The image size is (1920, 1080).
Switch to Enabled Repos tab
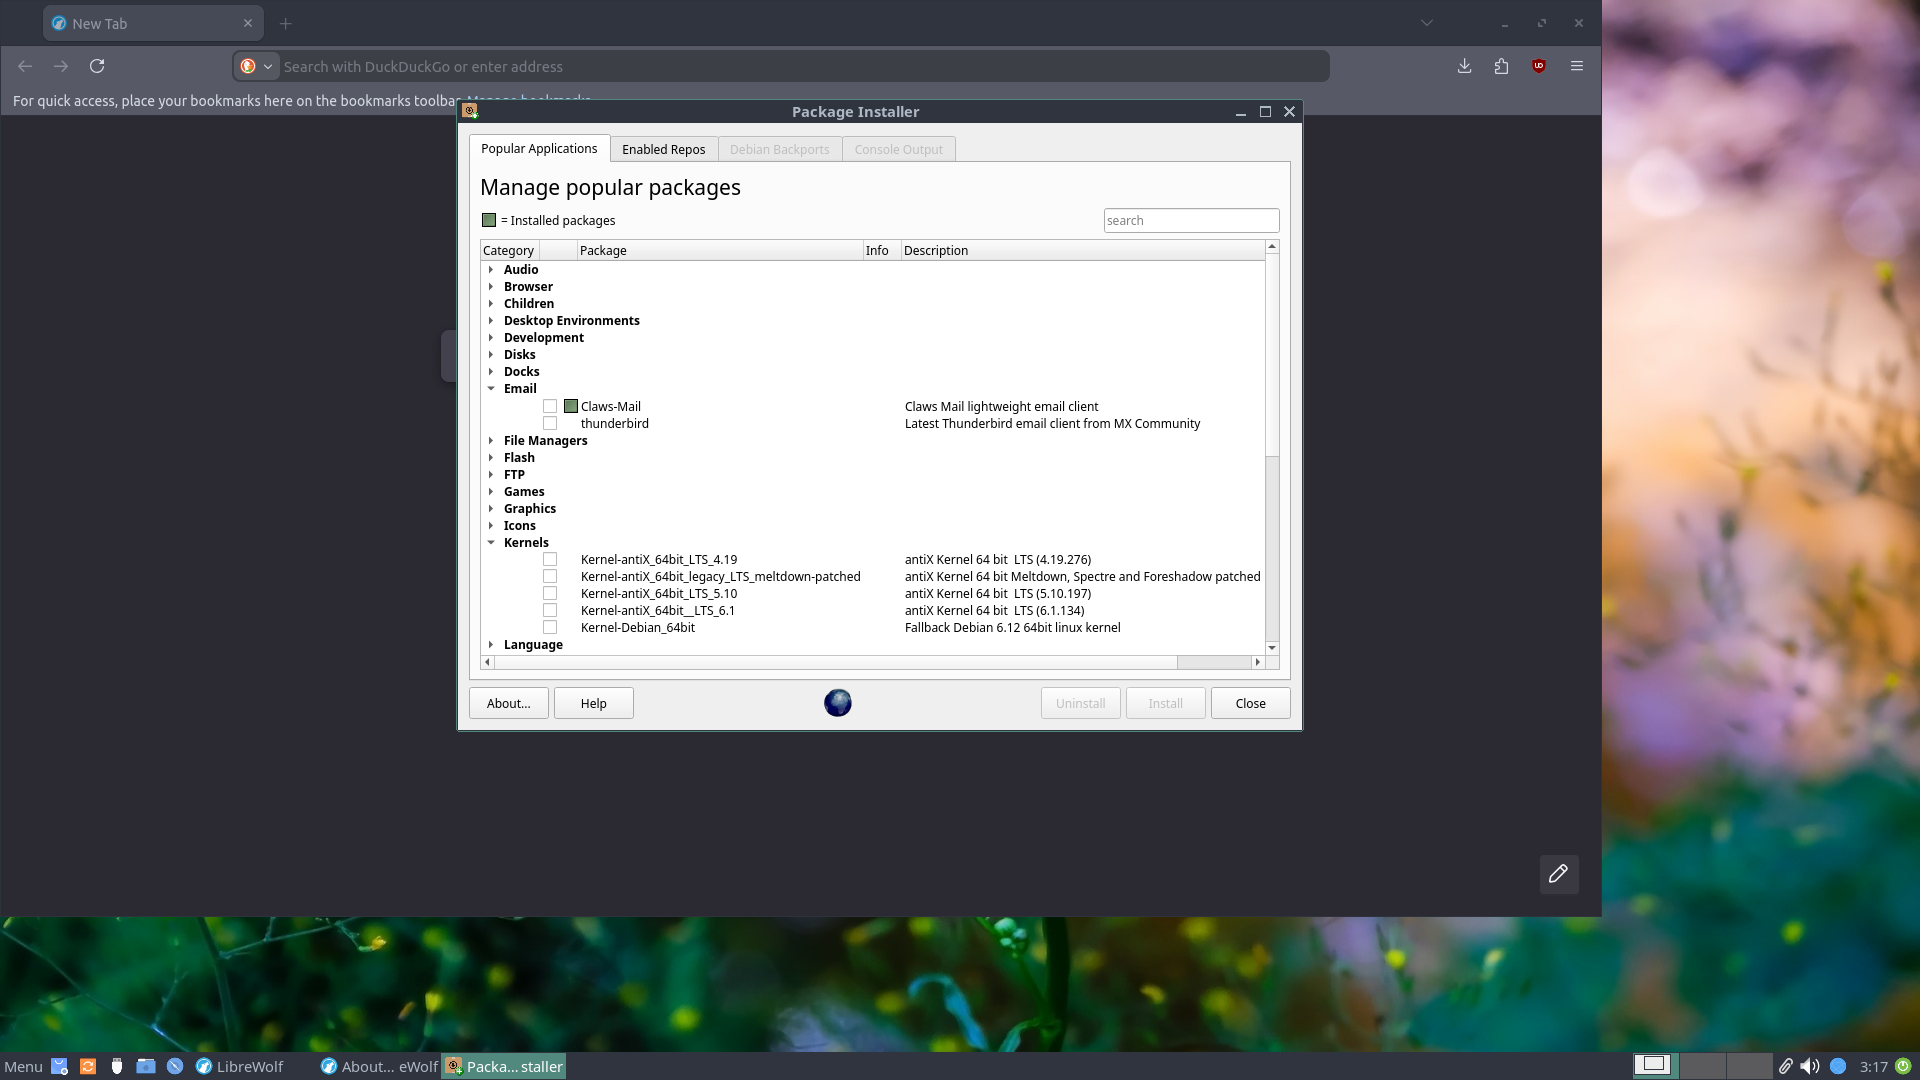663,149
